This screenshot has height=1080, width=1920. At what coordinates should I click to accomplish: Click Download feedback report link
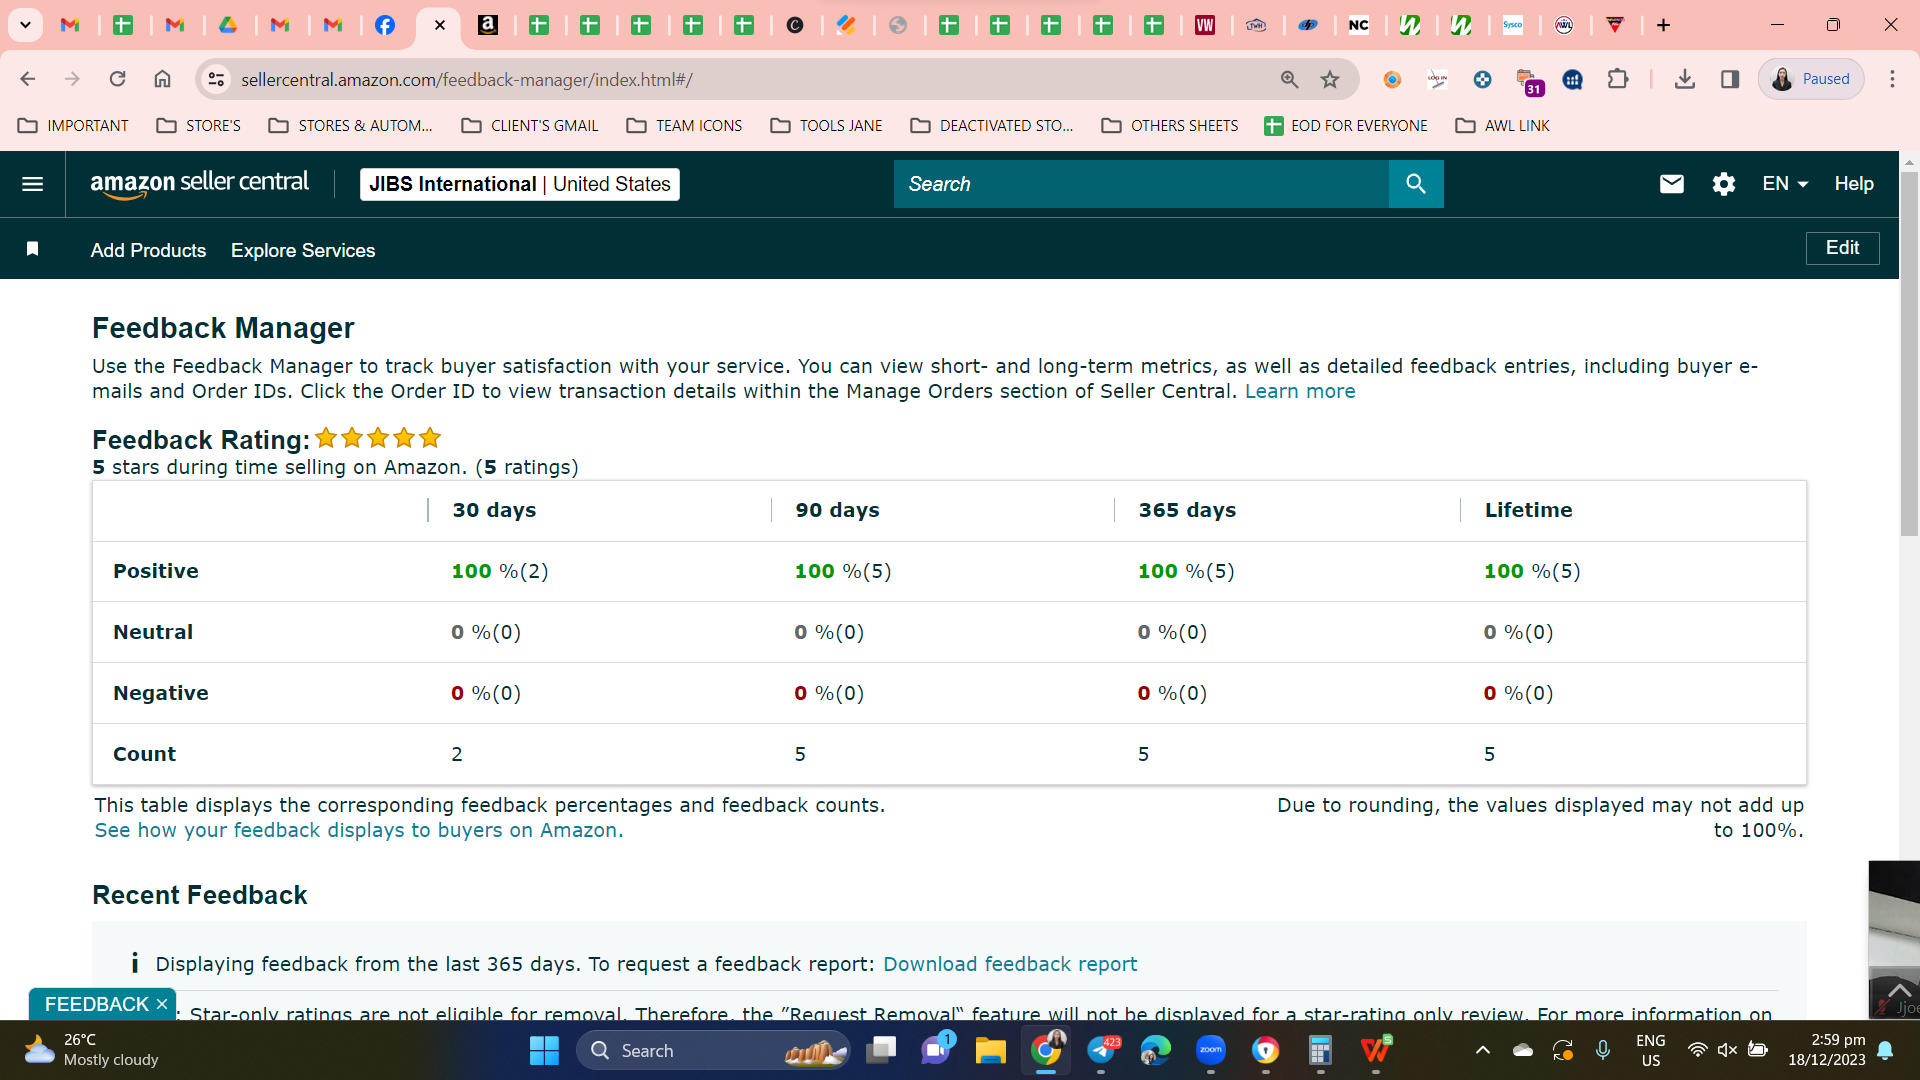click(1010, 964)
